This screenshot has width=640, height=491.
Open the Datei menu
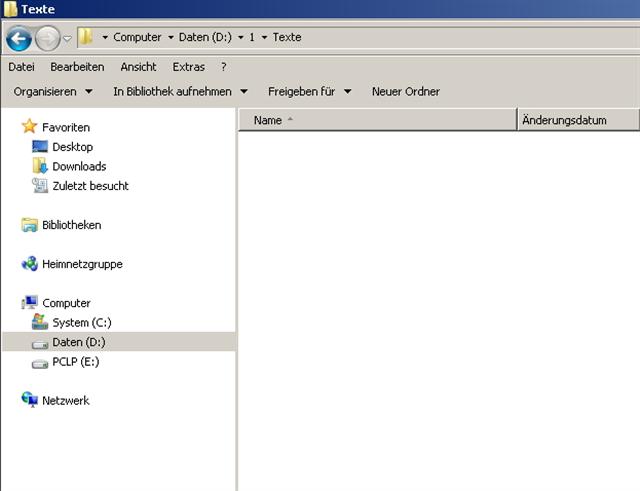[21, 67]
